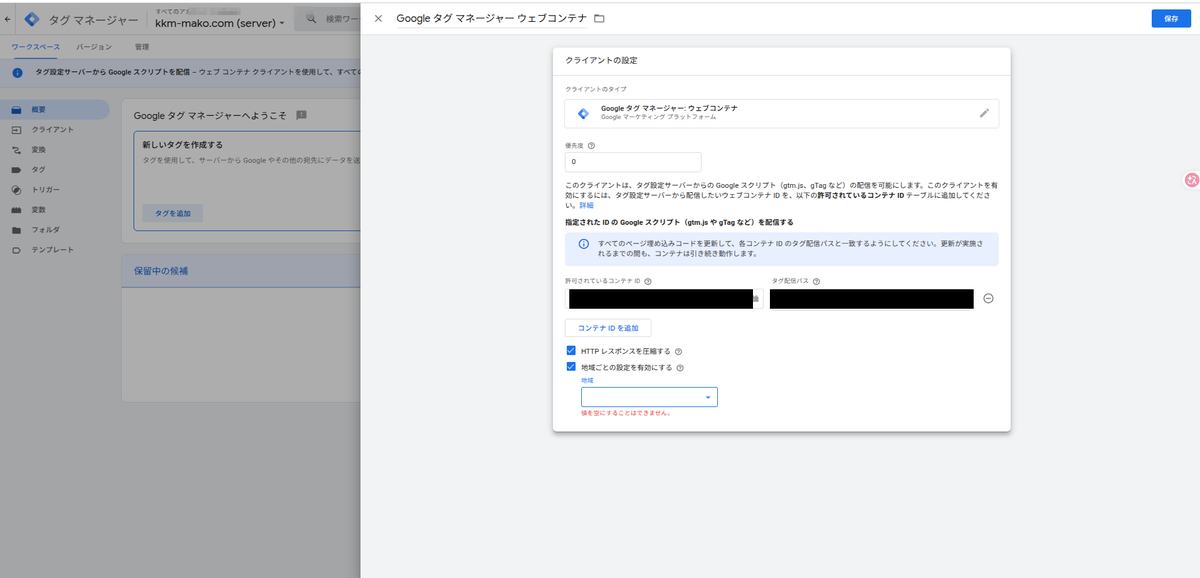The height and width of the screenshot is (578, 1200).
Task: Open help icon for 地域ごとの設定を有効にする
Action: pos(680,368)
